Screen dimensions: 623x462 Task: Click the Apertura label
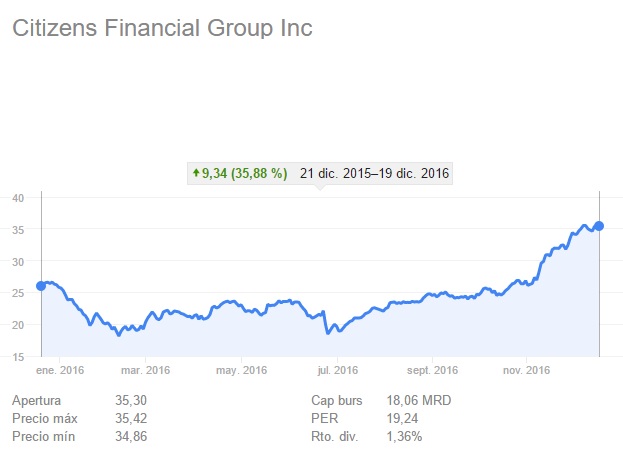pyautogui.click(x=37, y=401)
